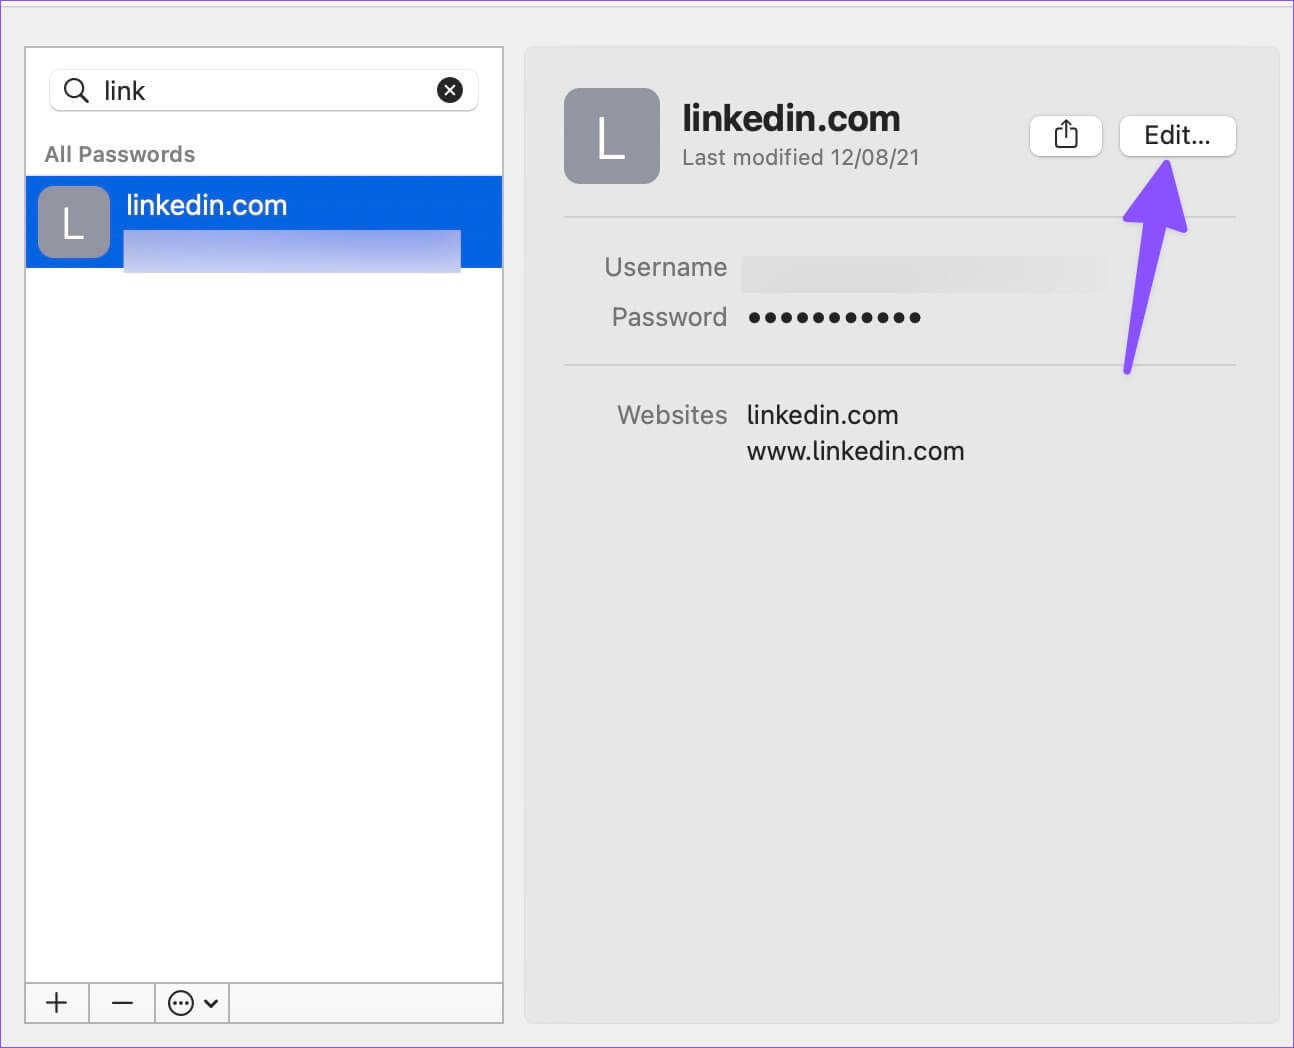Click the search magnifier icon
The height and width of the screenshot is (1048, 1294).
[x=76, y=91]
